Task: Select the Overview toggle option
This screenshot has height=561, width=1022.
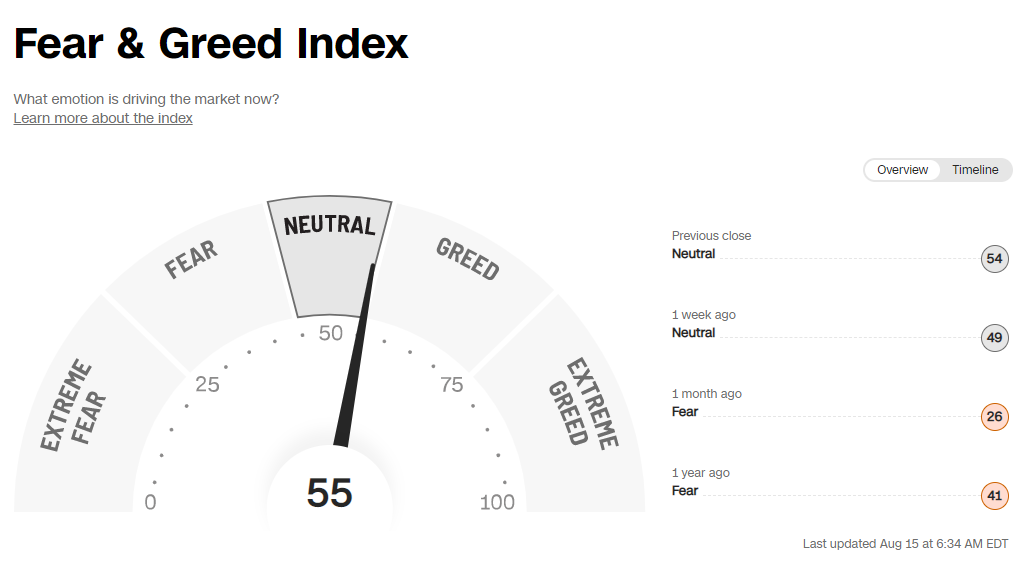Action: pos(902,170)
